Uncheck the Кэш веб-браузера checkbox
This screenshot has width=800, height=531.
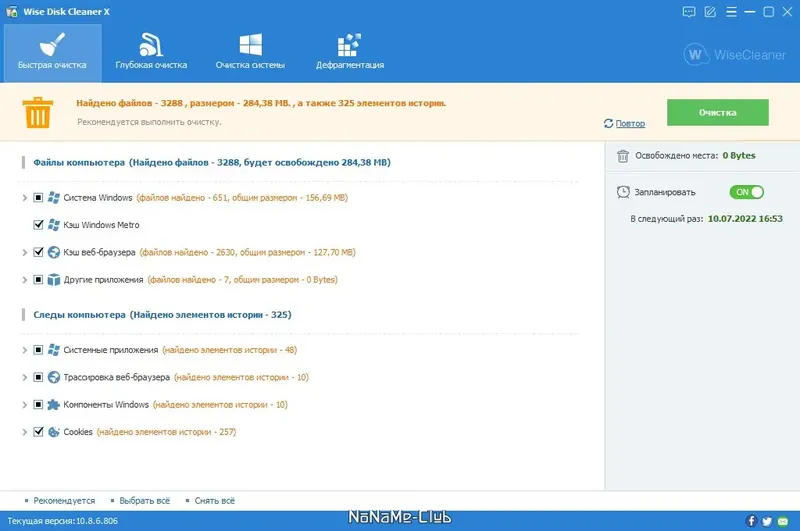[x=38, y=252]
